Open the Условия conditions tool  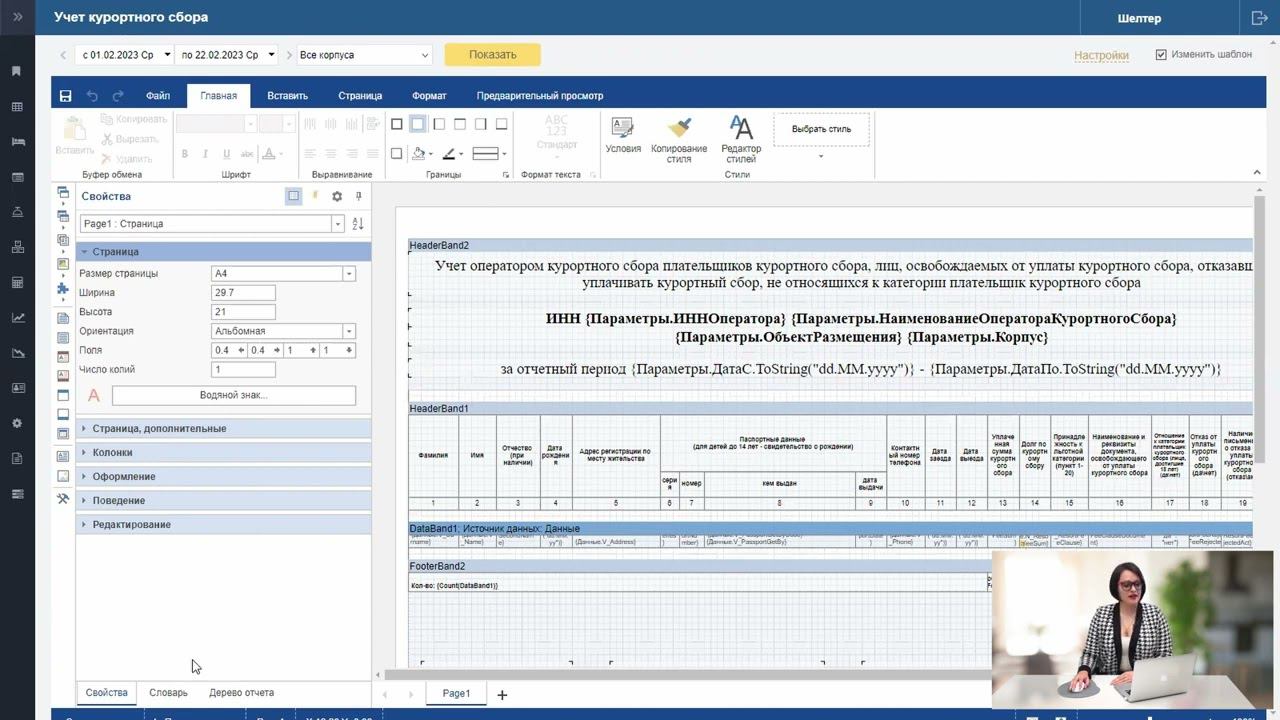(x=623, y=135)
